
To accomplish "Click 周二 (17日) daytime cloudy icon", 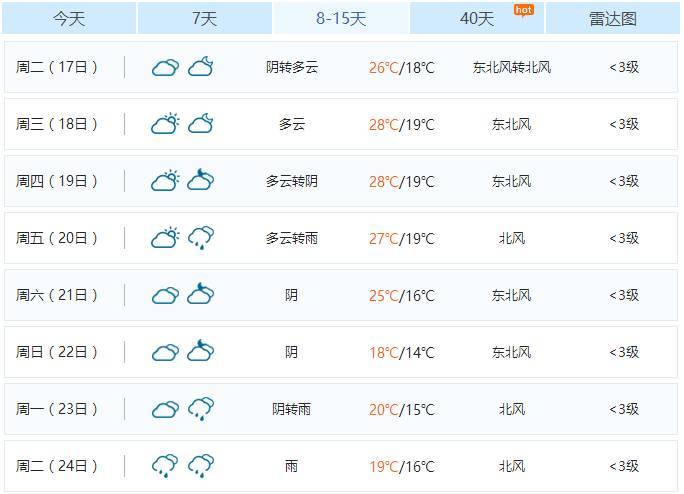I will (x=165, y=68).
